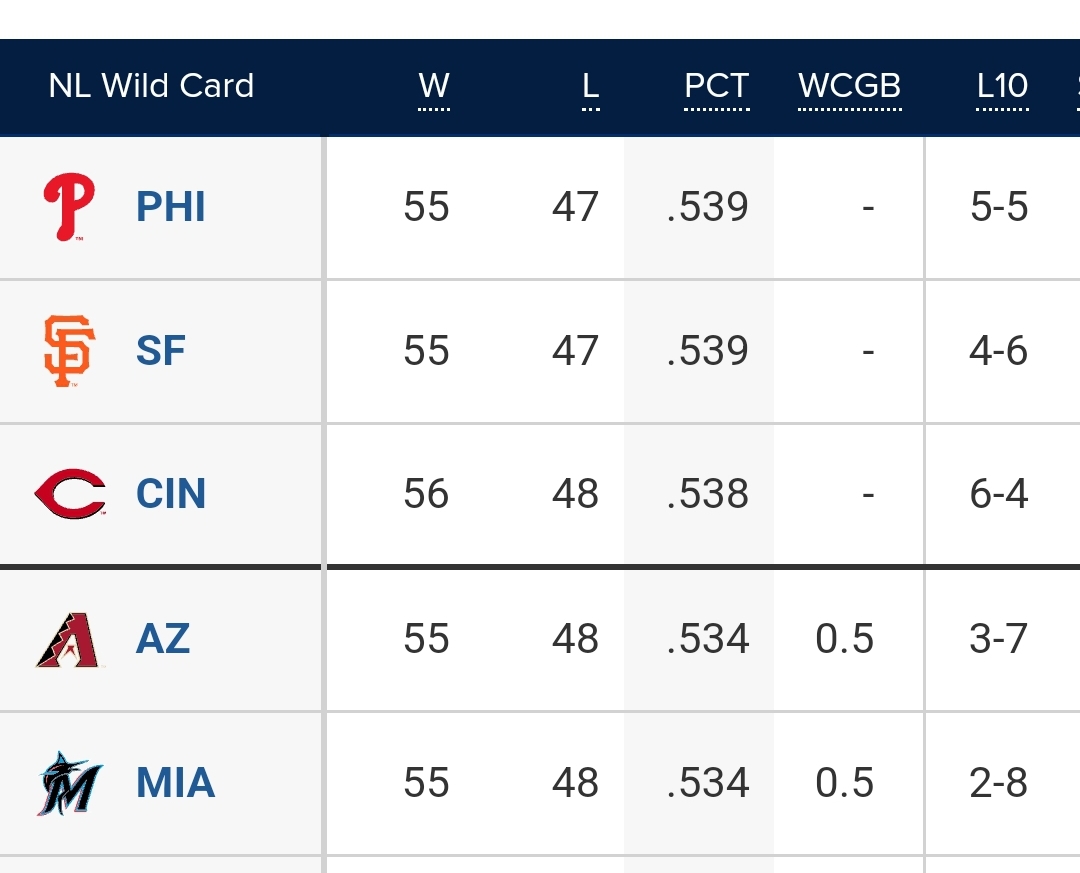Click Miami's 2-8 last ten record
Viewport: 1080px width, 873px height.
pyautogui.click(x=998, y=782)
